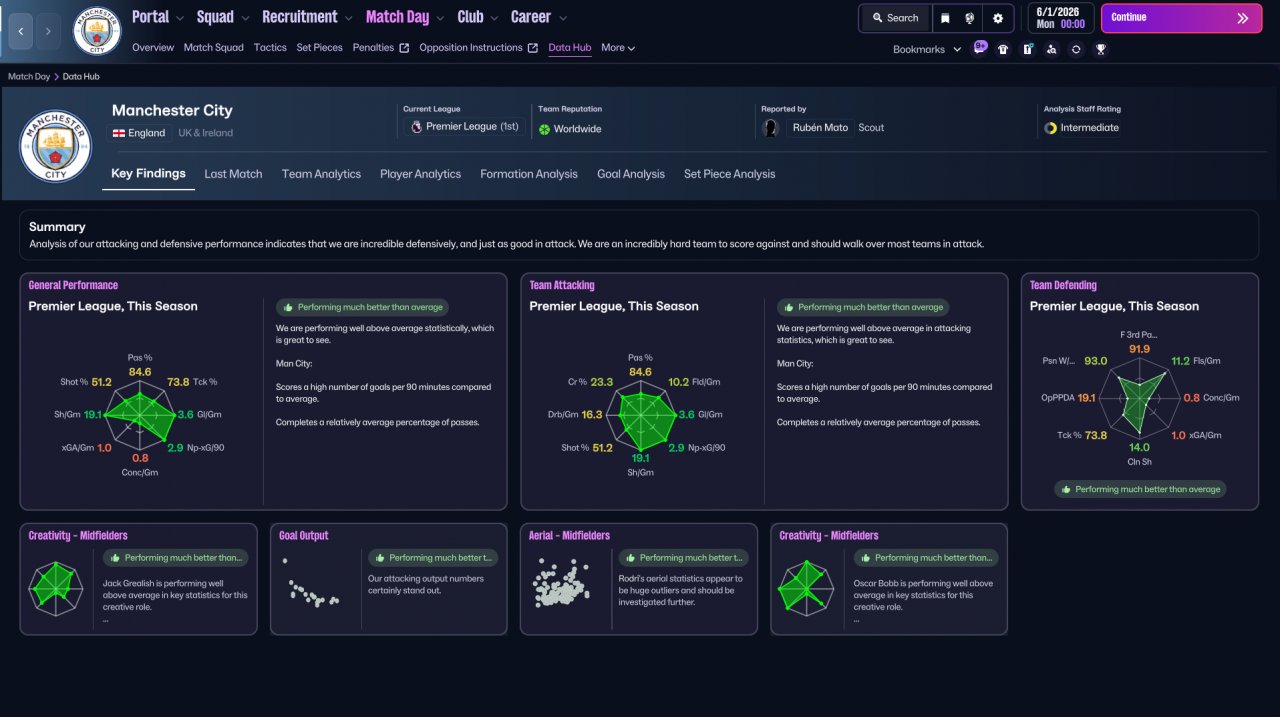This screenshot has height=717, width=1280.
Task: Open the world globe icon in toolbar
Action: pyautogui.click(x=969, y=18)
